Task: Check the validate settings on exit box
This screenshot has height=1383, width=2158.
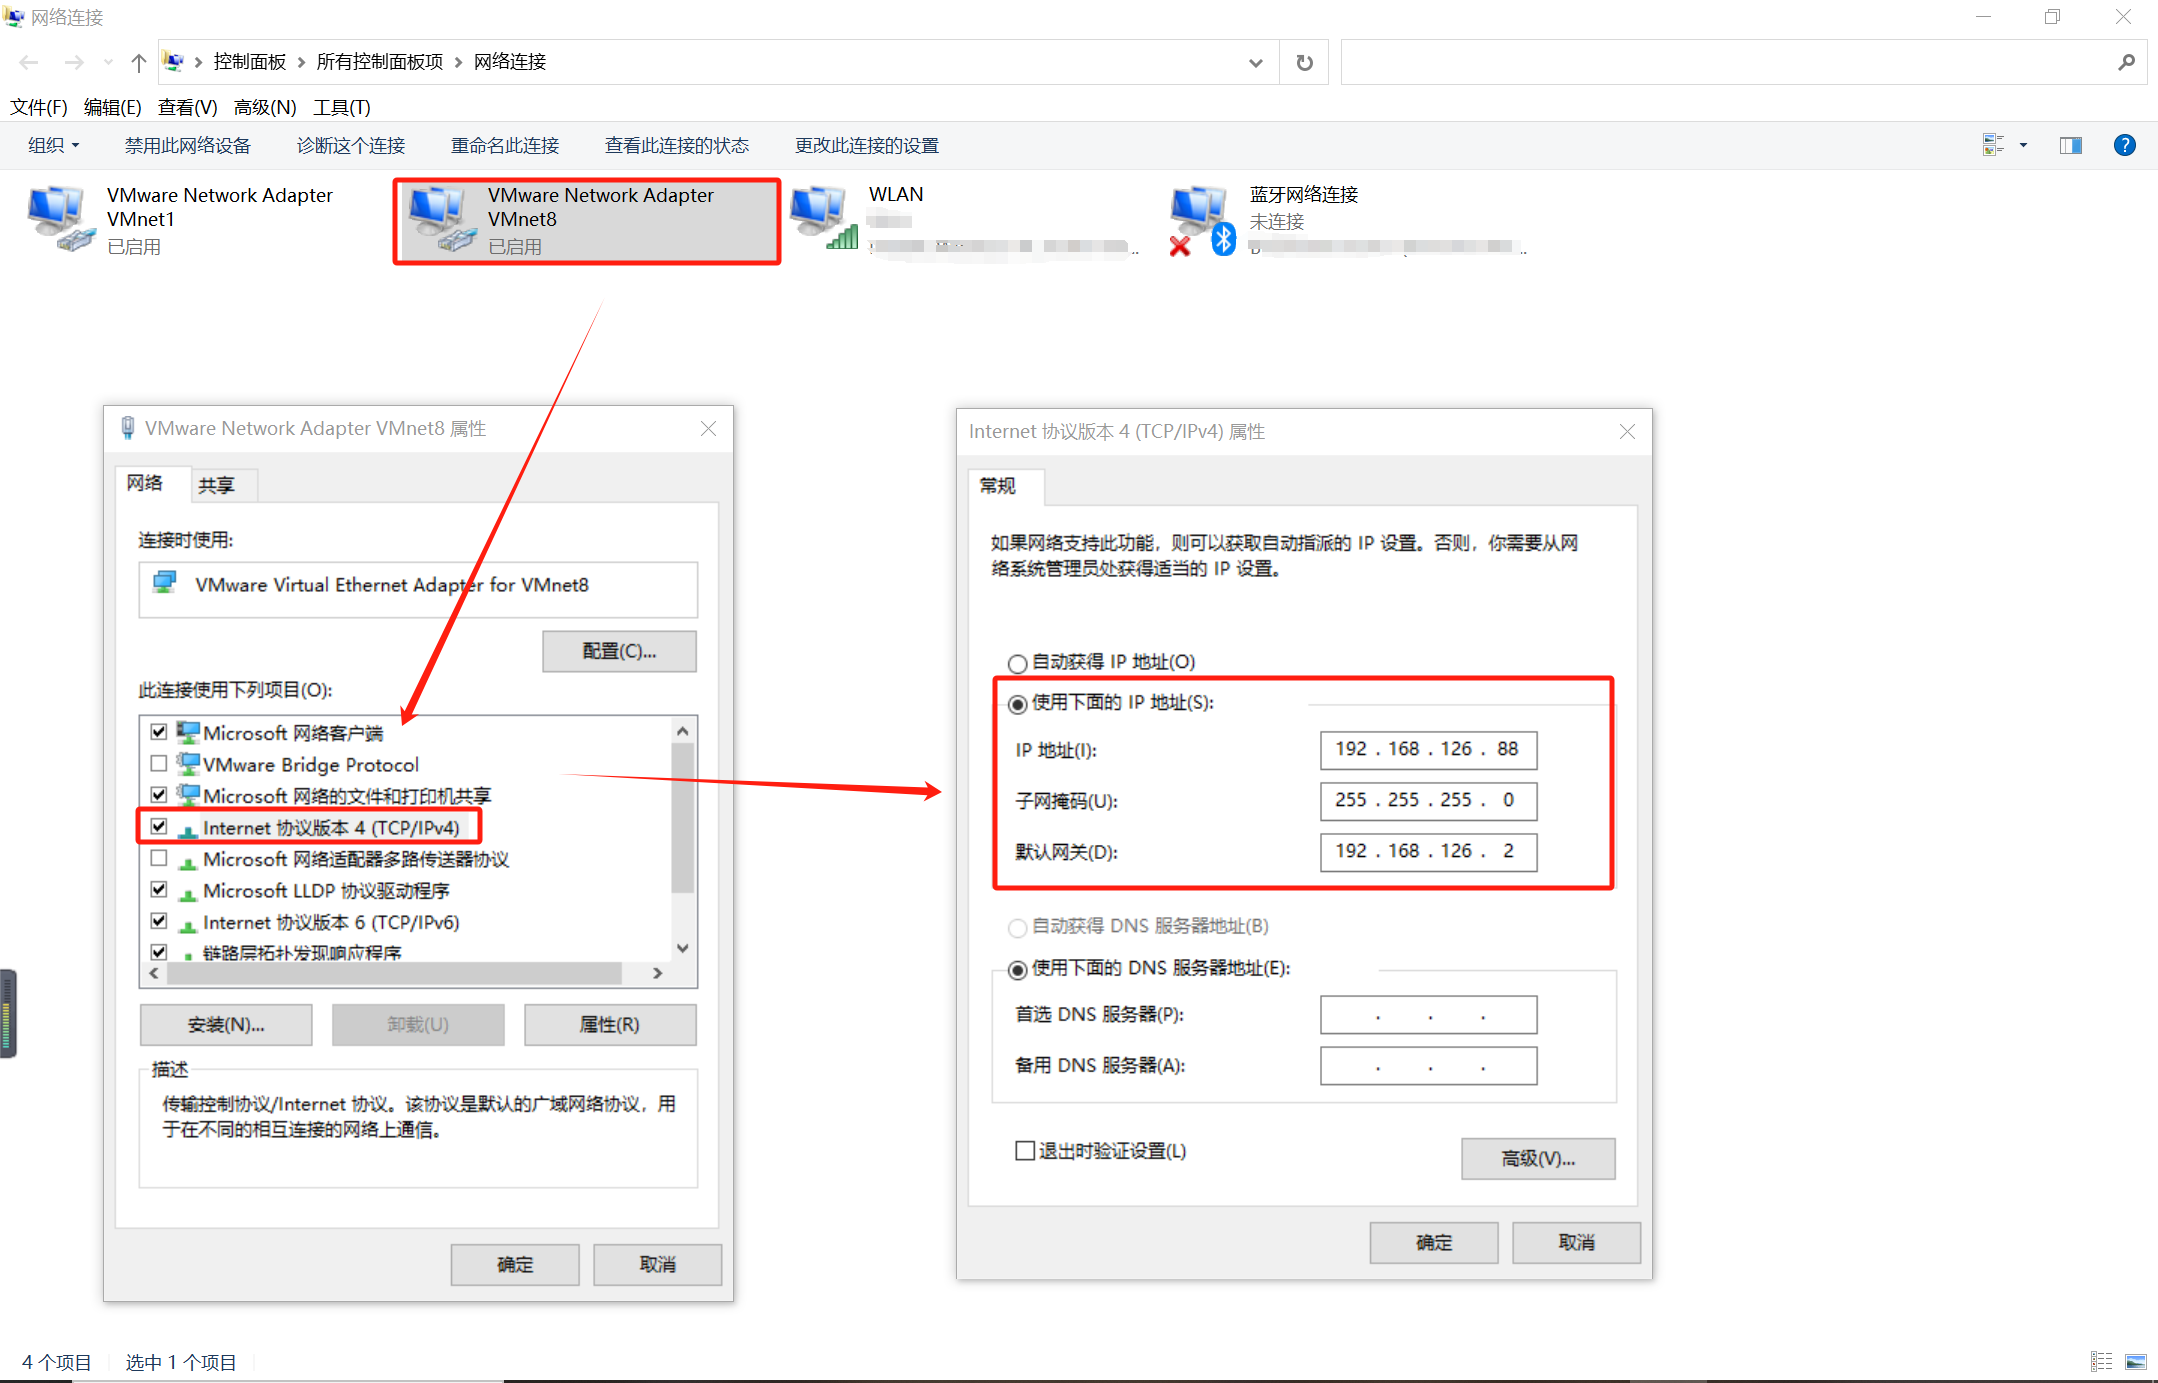Action: 1025,1151
